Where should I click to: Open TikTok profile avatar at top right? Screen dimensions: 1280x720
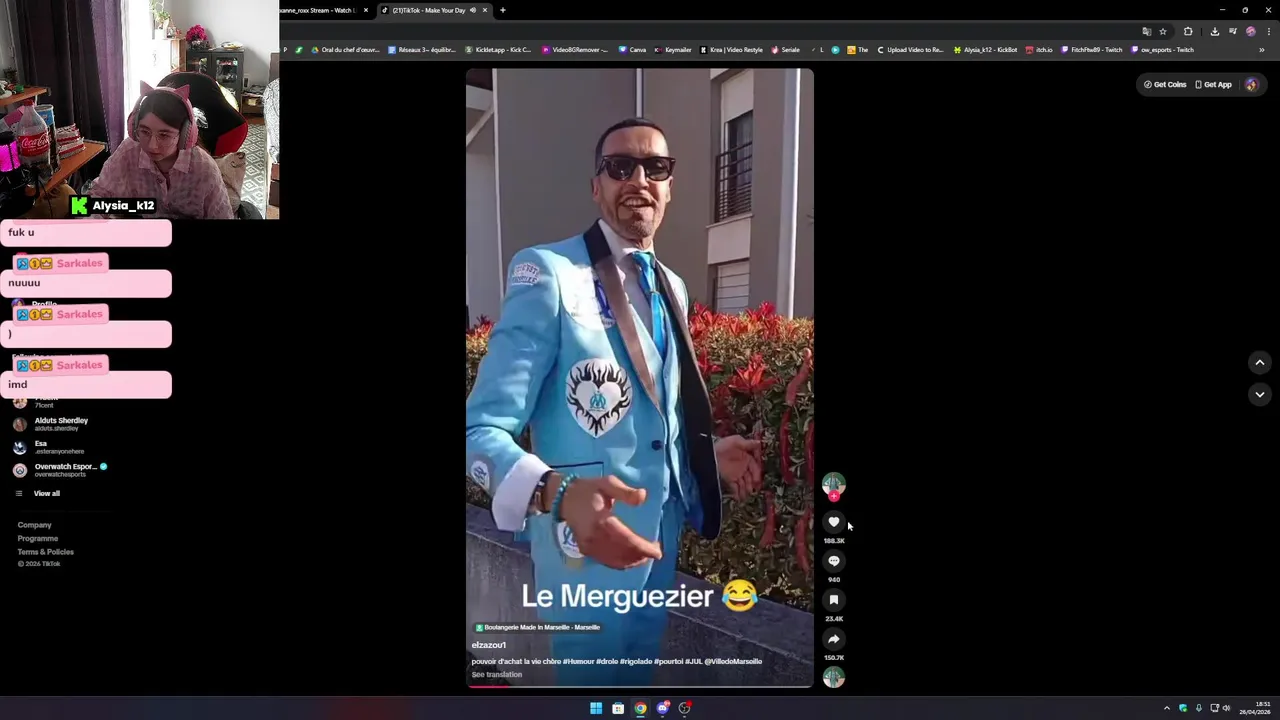(x=1251, y=85)
